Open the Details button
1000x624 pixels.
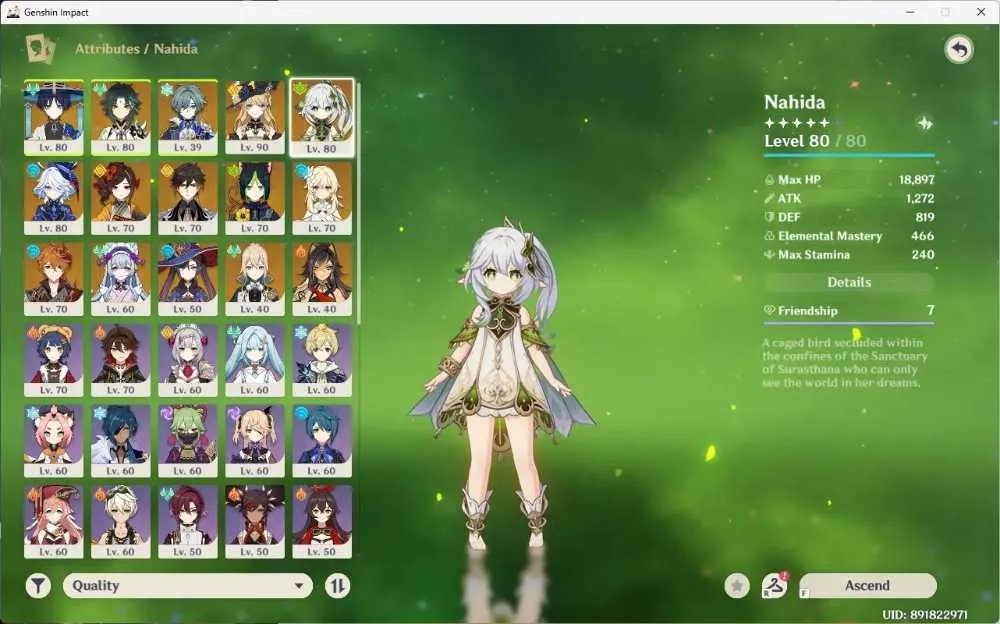click(x=849, y=282)
